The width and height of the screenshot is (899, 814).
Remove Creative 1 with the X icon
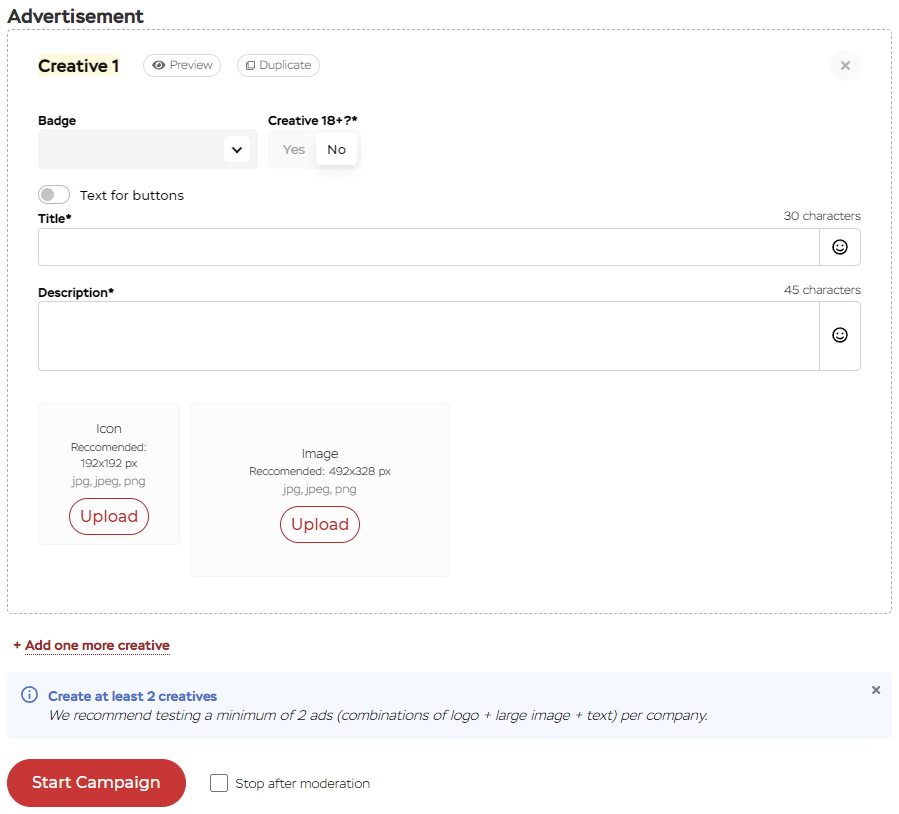(845, 66)
